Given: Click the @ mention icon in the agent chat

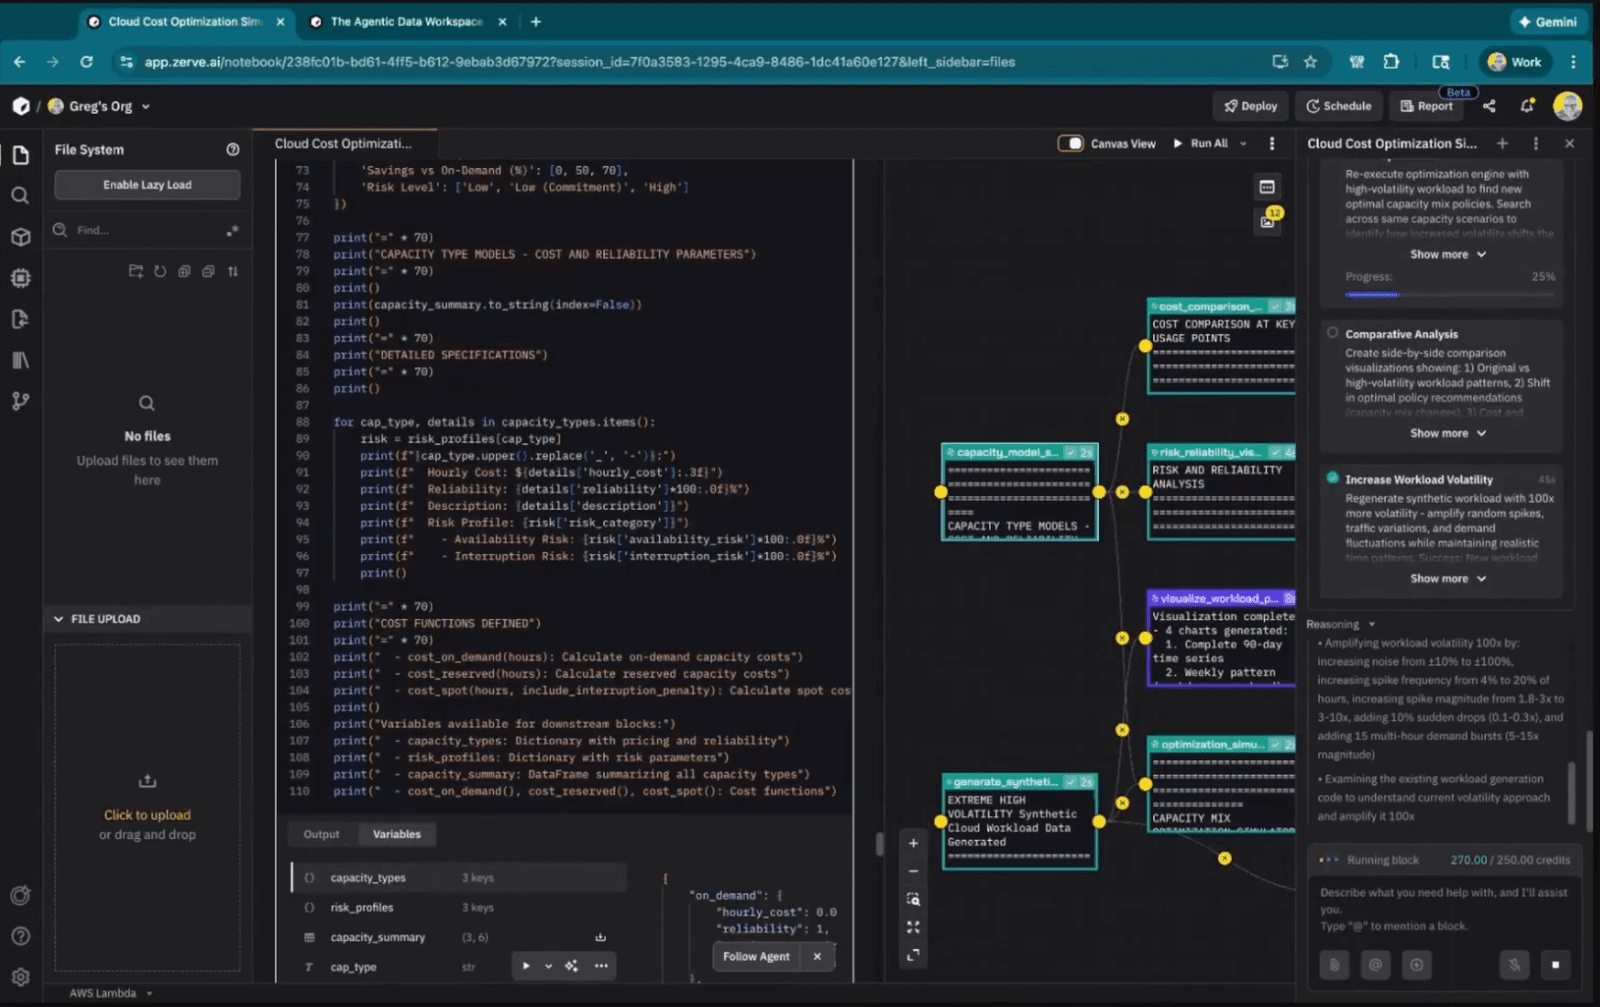Looking at the screenshot, I should point(1375,965).
